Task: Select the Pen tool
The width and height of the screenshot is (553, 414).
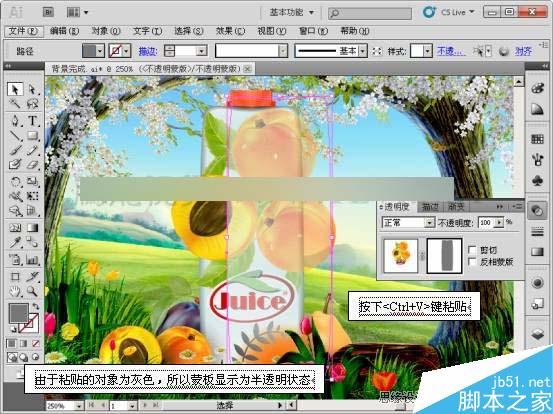Action: 15,120
